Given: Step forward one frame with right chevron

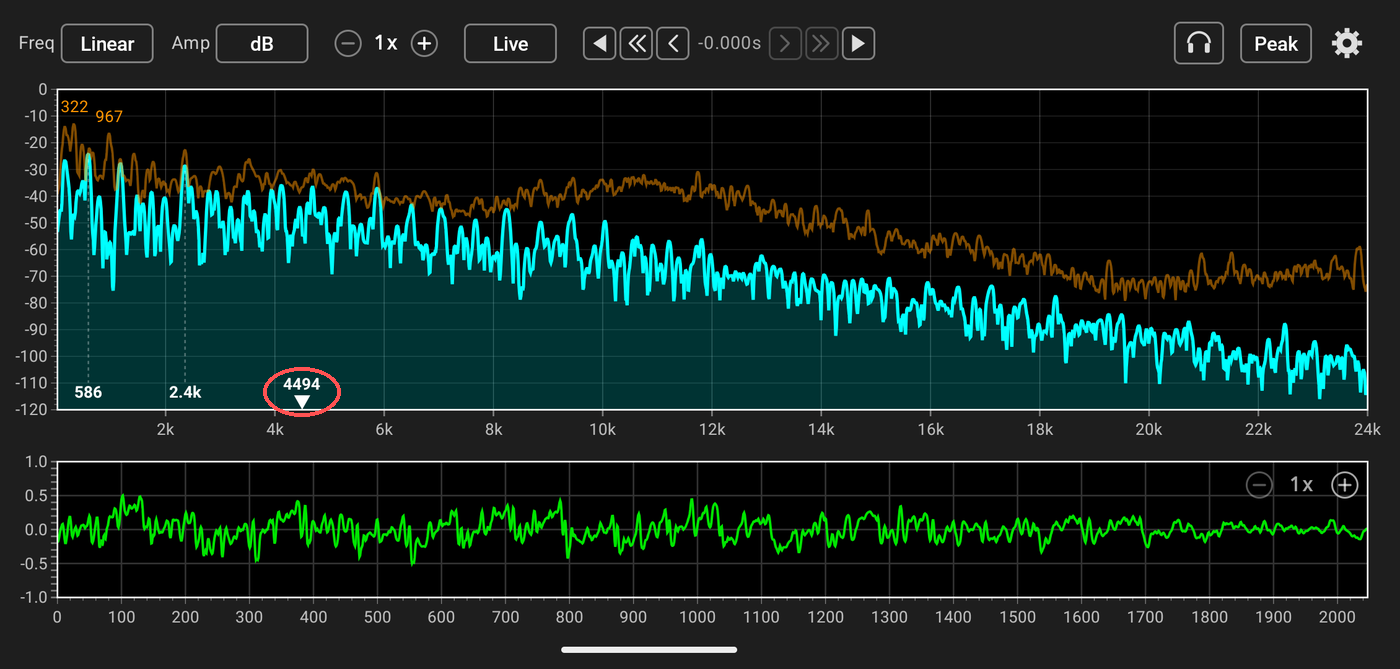Looking at the screenshot, I should coord(785,43).
